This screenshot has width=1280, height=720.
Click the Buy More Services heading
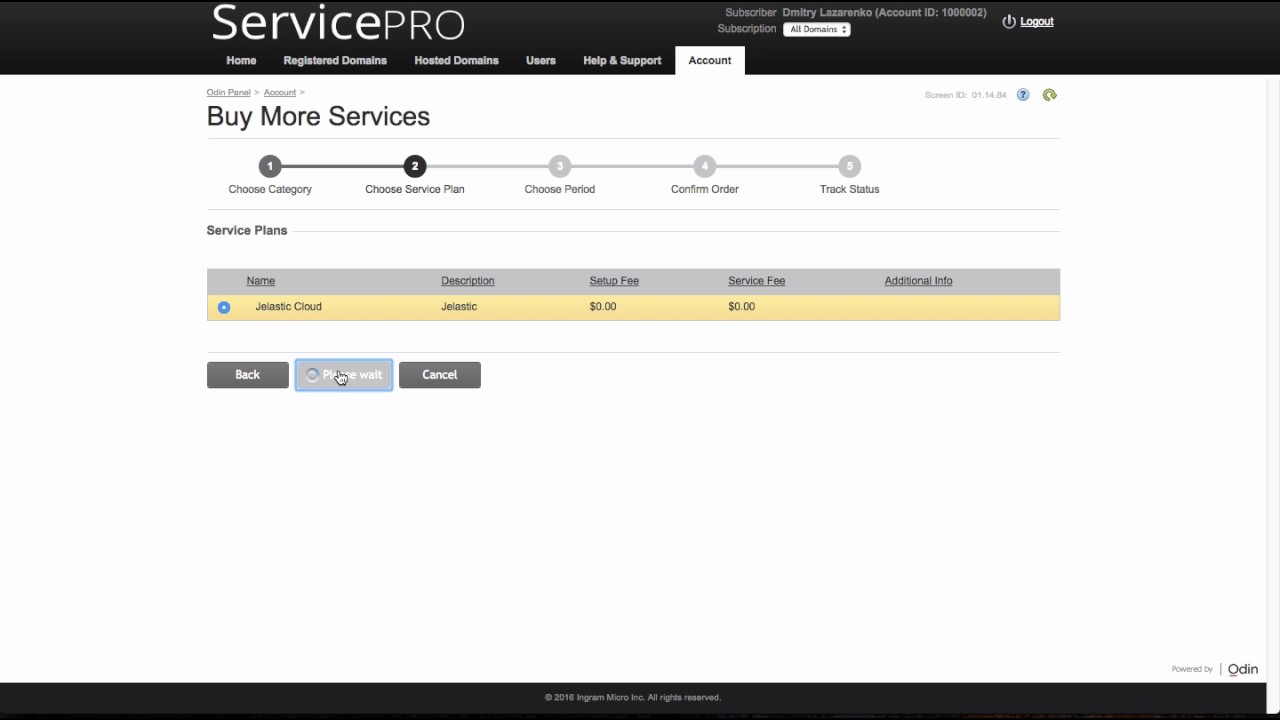pyautogui.click(x=318, y=116)
